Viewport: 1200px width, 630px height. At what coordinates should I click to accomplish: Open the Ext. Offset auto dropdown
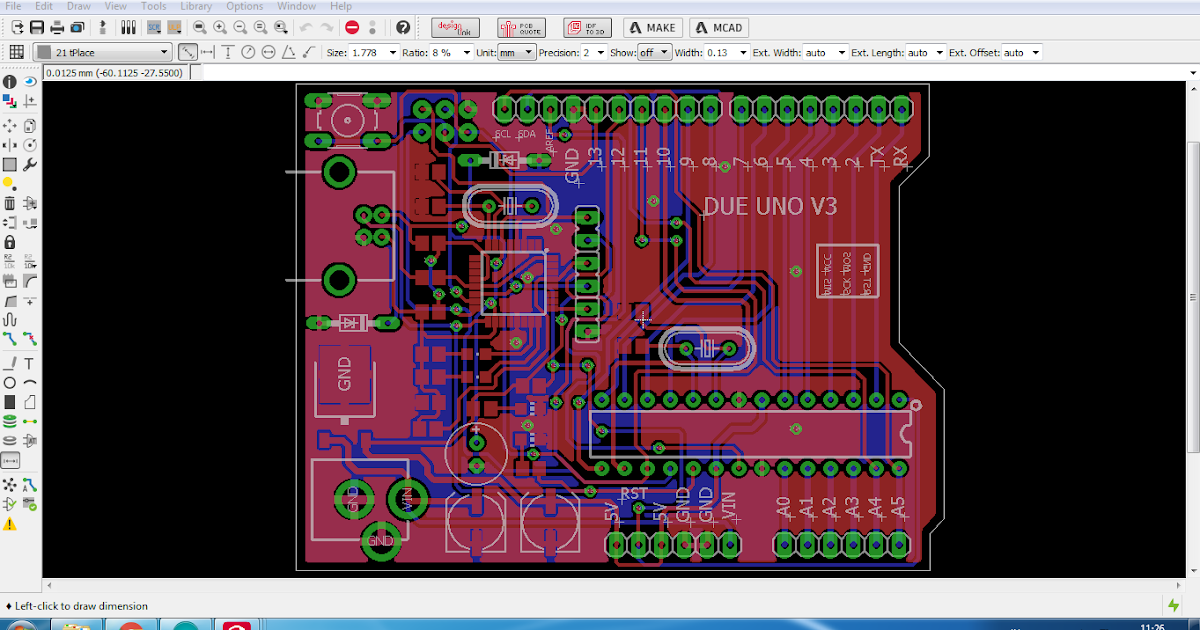1021,52
